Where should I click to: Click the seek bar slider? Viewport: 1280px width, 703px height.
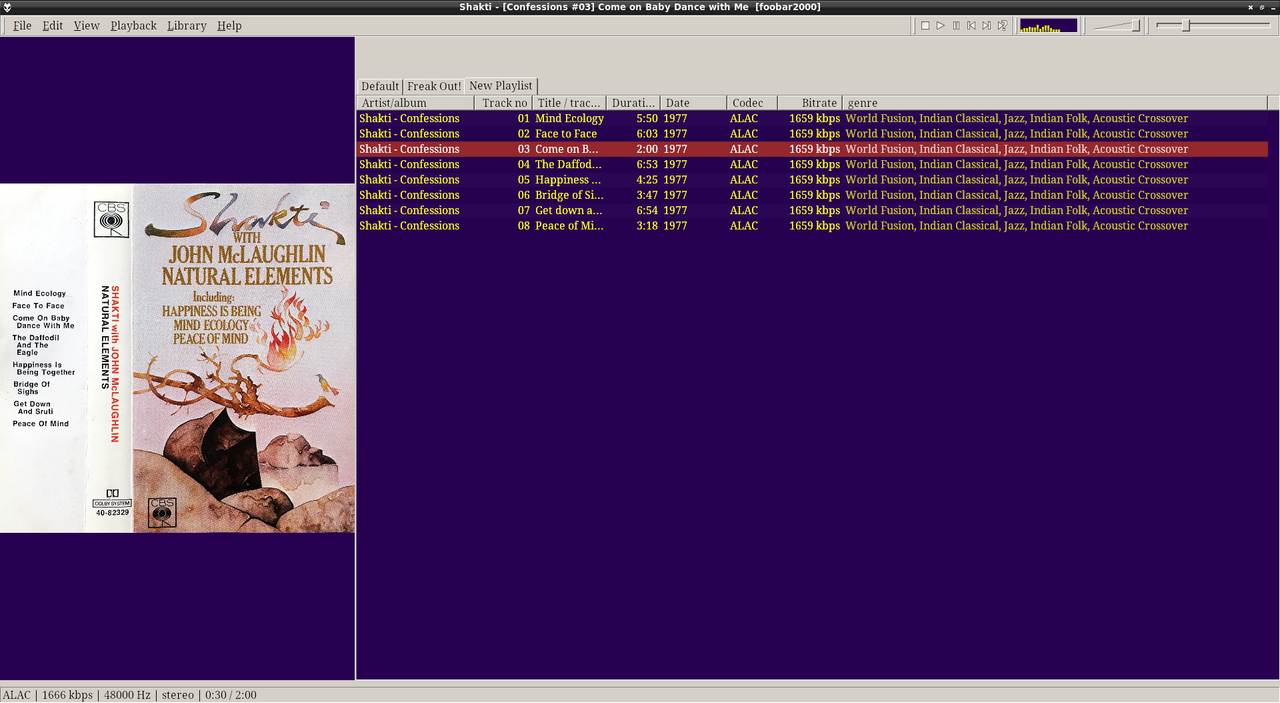1213,26
